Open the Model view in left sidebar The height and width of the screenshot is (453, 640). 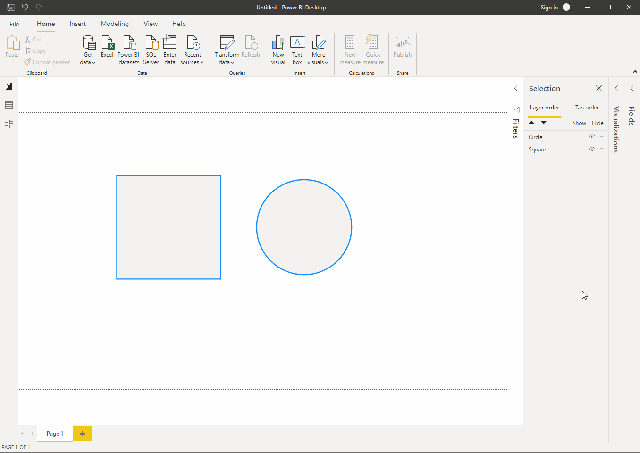click(x=9, y=123)
